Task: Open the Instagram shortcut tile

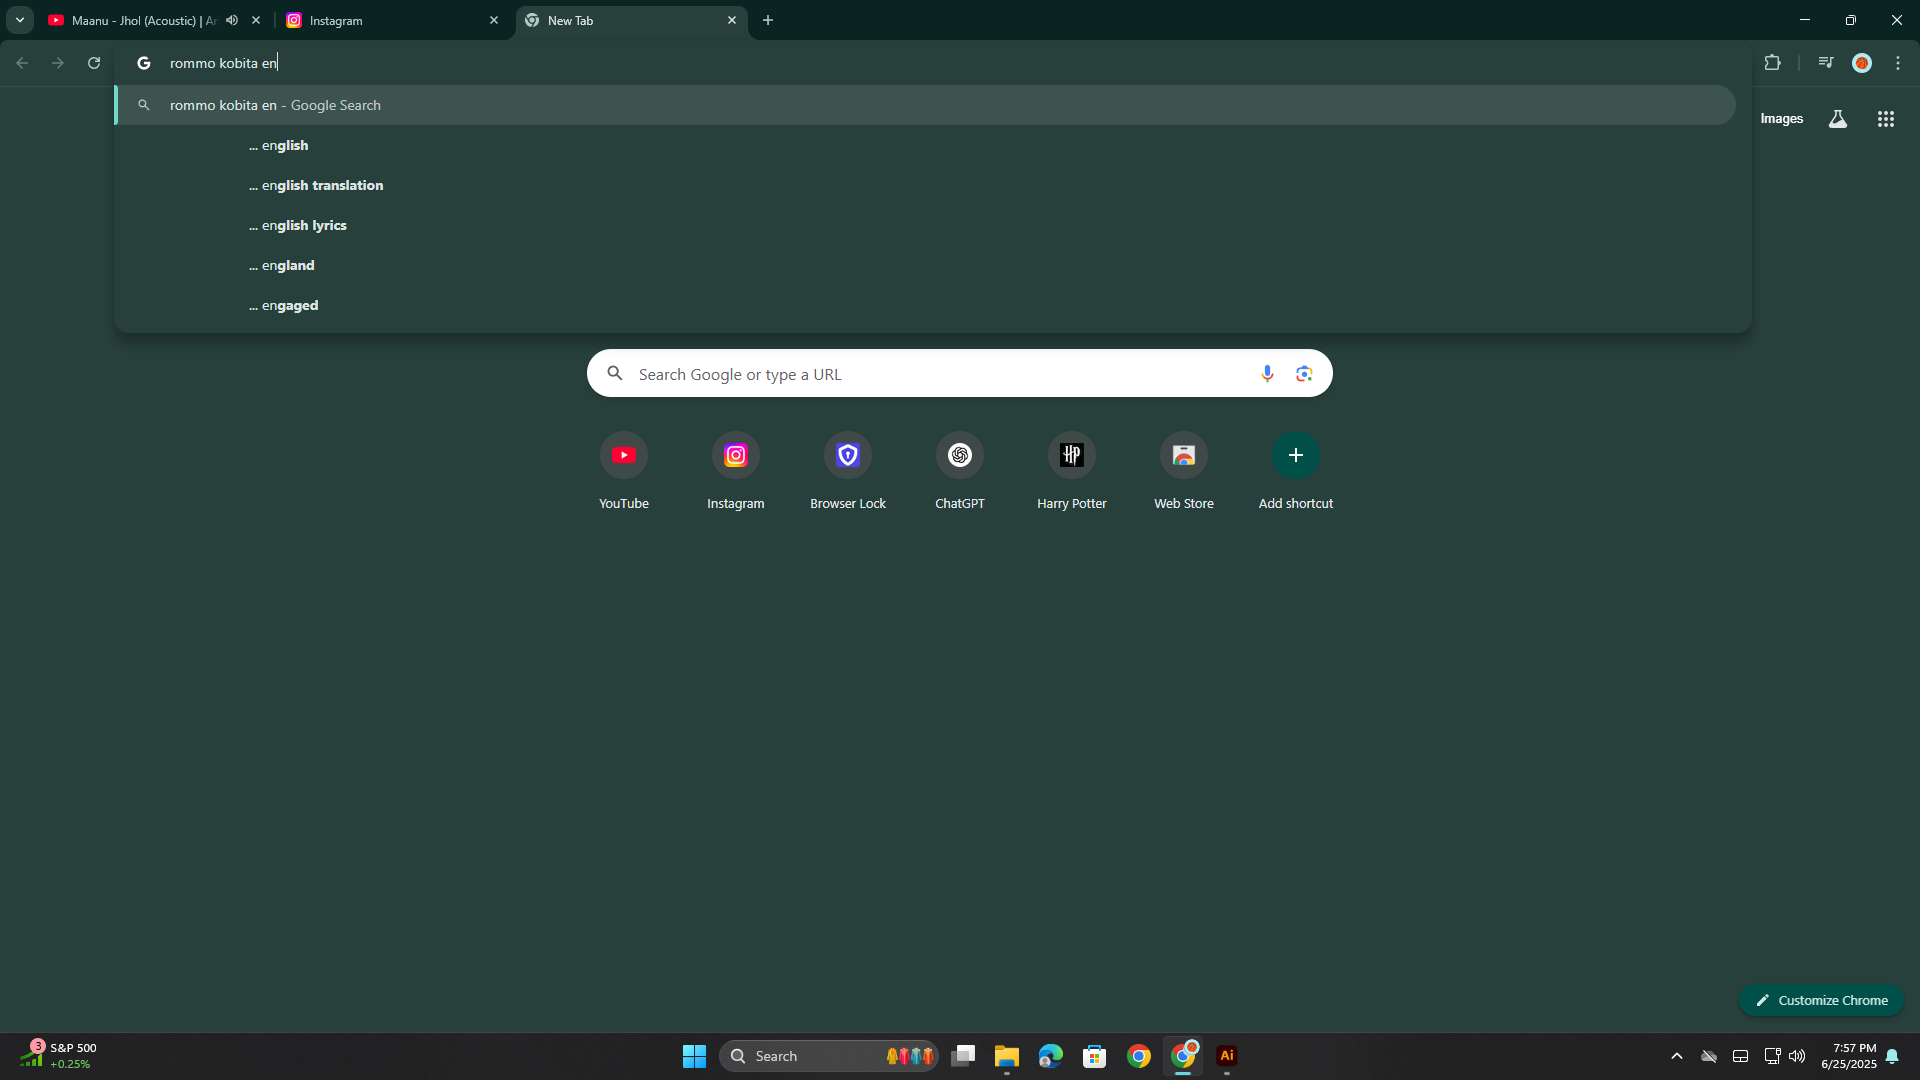Action: tap(736, 472)
